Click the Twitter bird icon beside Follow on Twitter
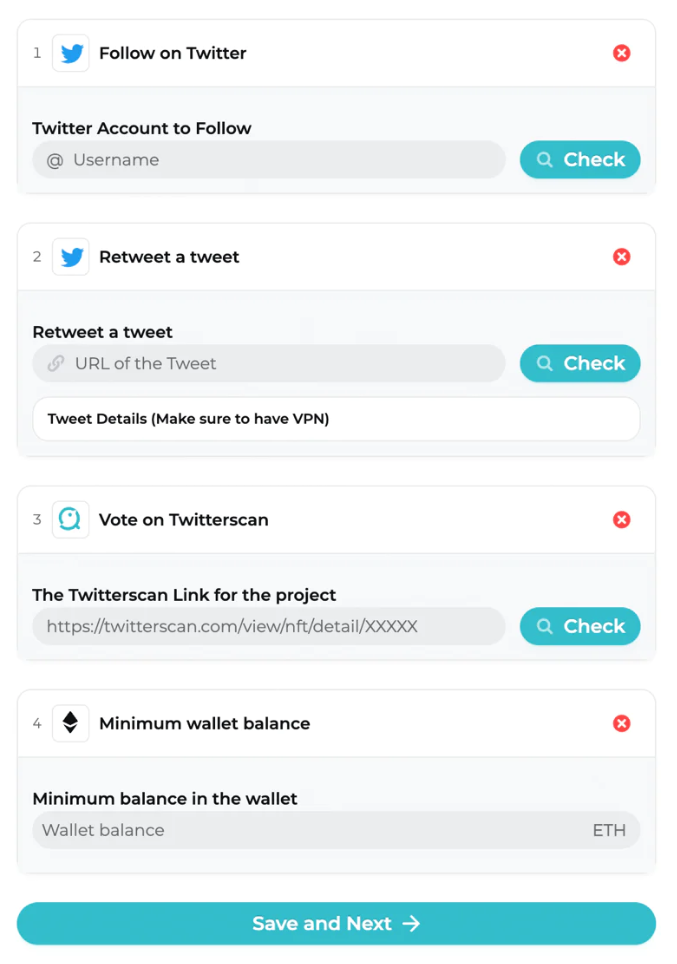Image resolution: width=677 pixels, height=964 pixels. [71, 53]
